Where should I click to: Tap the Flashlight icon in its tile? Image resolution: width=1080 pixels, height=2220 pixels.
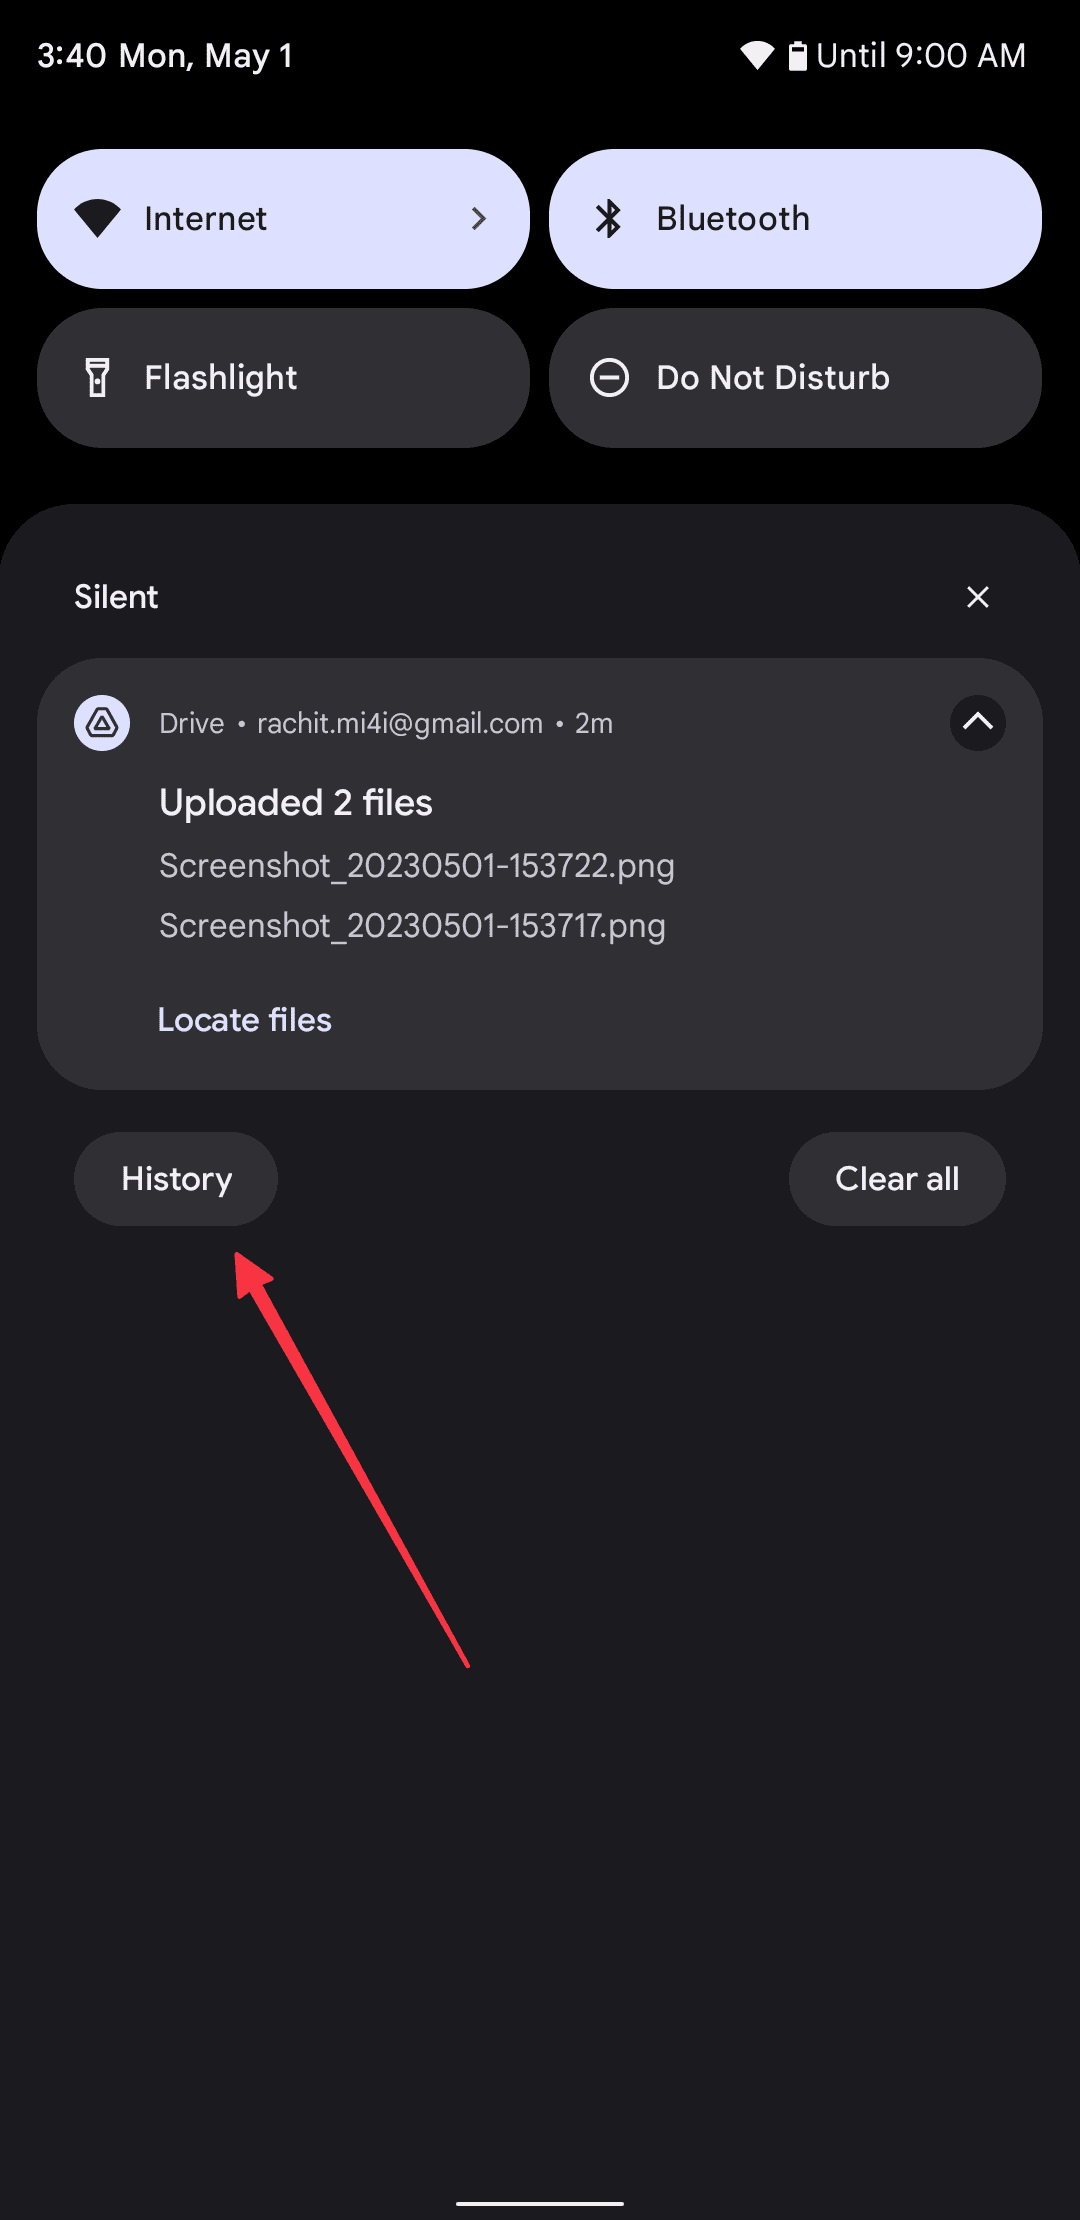point(97,377)
